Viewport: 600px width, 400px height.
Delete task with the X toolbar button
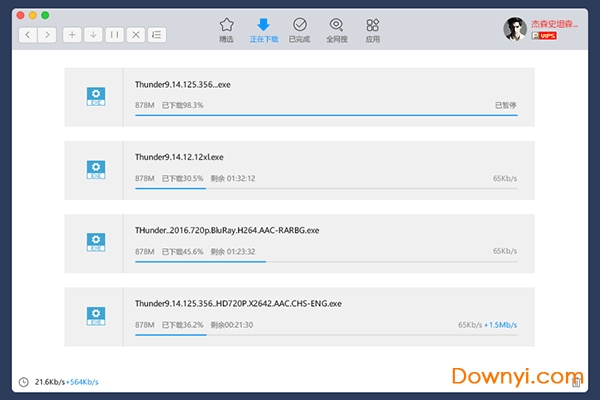tap(136, 35)
